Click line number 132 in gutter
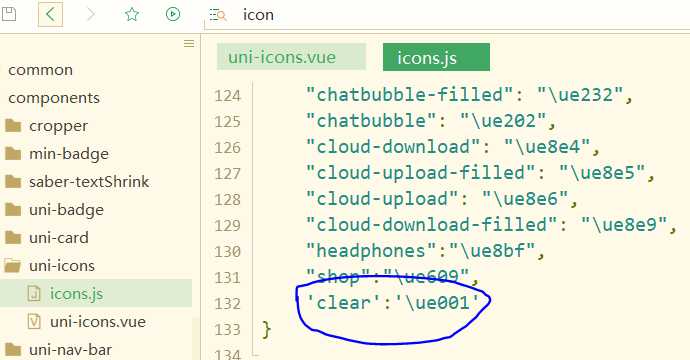690x360 pixels. coord(228,304)
